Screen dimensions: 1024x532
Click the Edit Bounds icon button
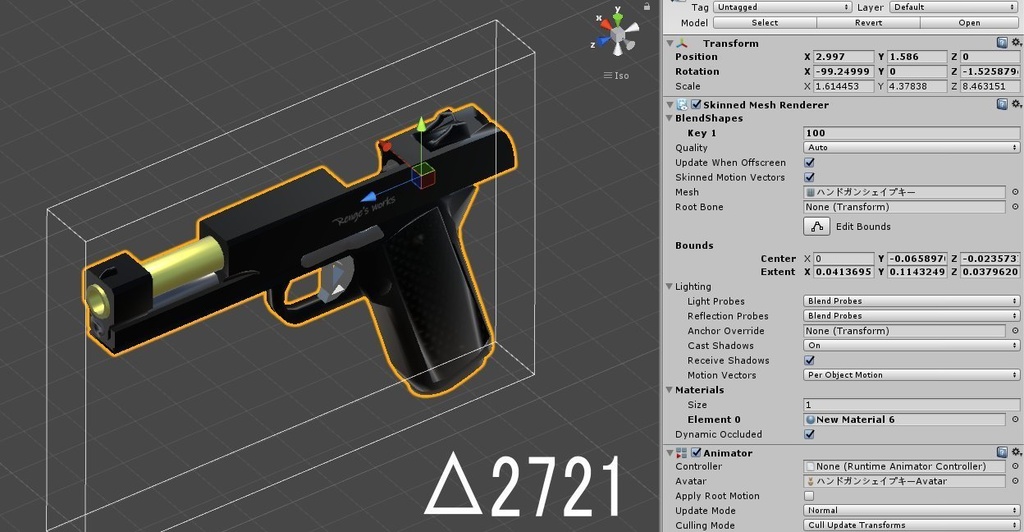coord(816,227)
